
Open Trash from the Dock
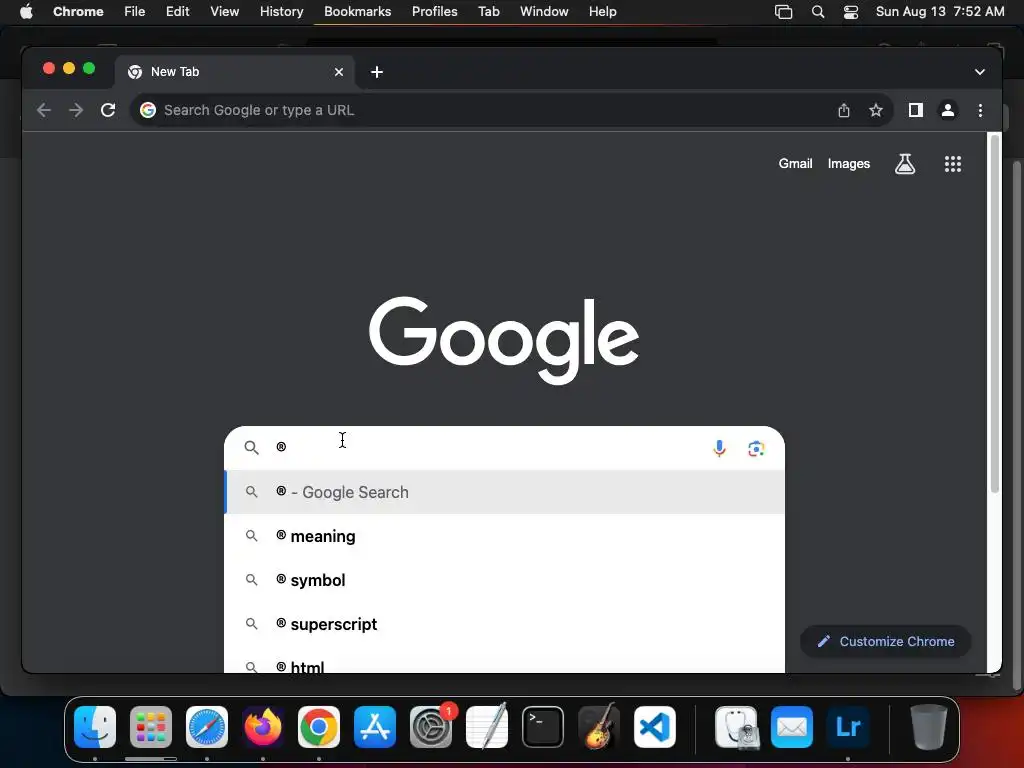tap(929, 727)
